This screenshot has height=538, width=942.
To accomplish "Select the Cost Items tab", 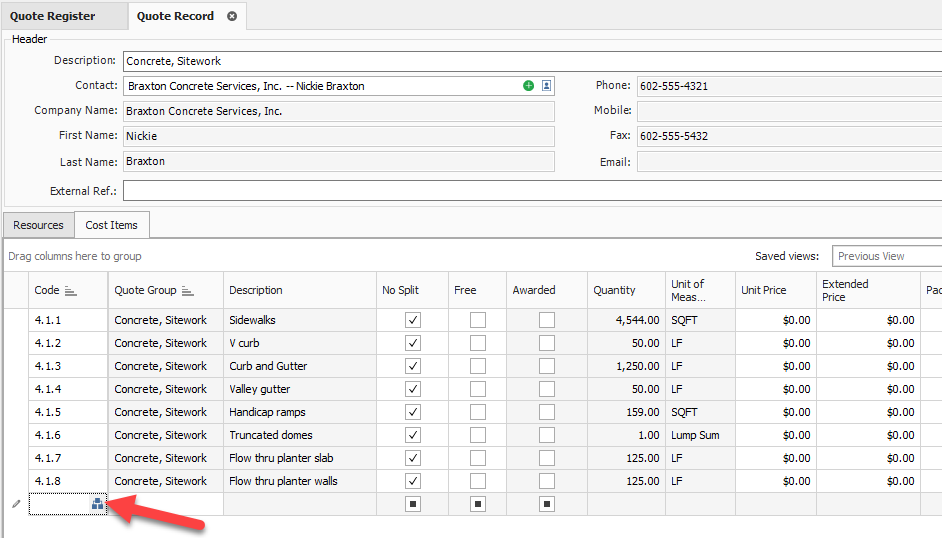I will (x=112, y=225).
